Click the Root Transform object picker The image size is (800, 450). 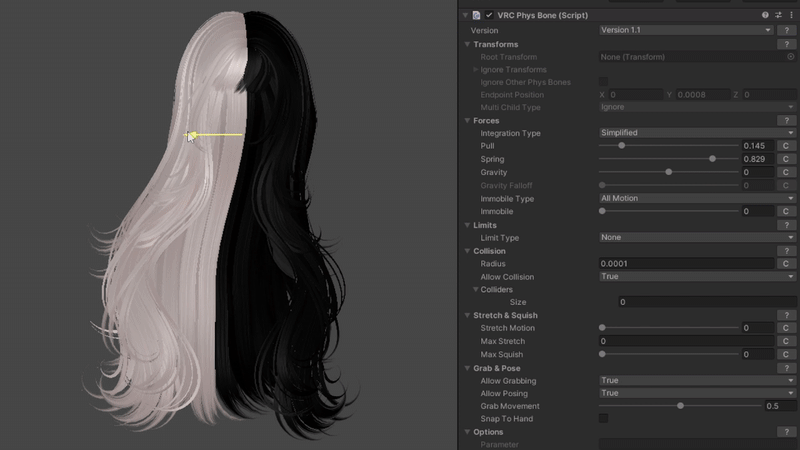point(790,57)
